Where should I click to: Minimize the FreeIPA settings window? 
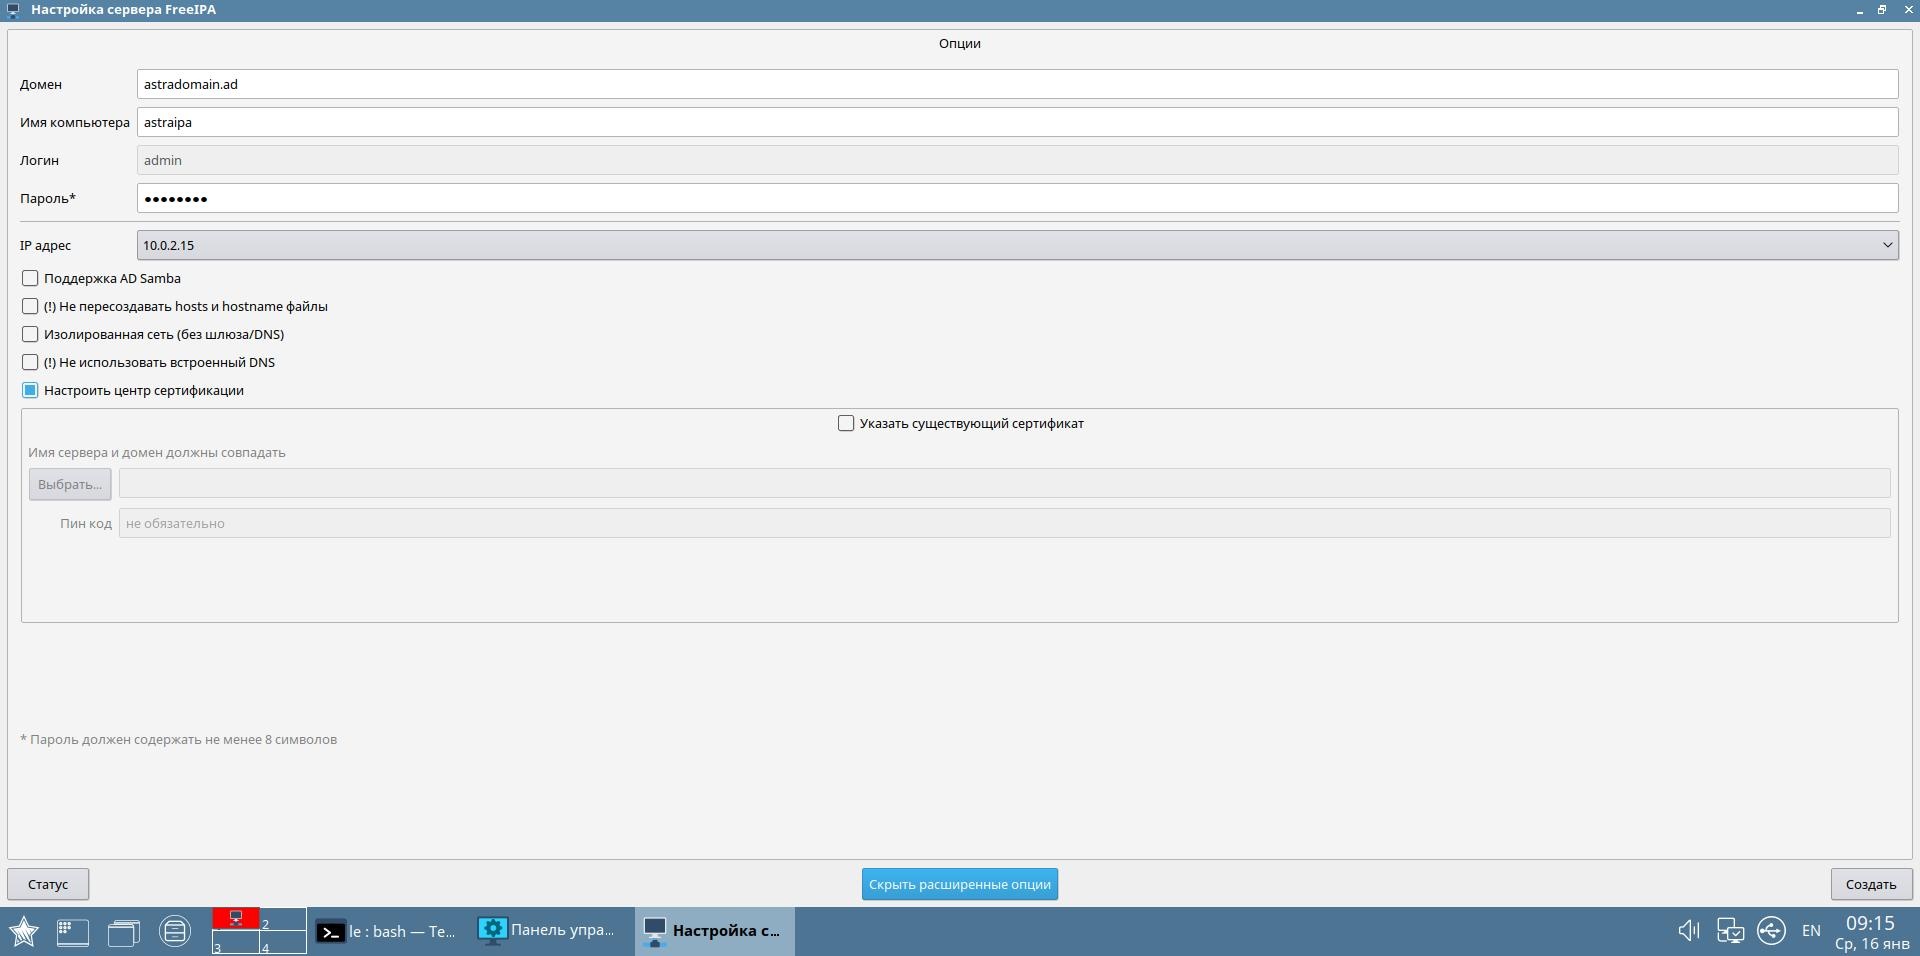[x=1859, y=10]
